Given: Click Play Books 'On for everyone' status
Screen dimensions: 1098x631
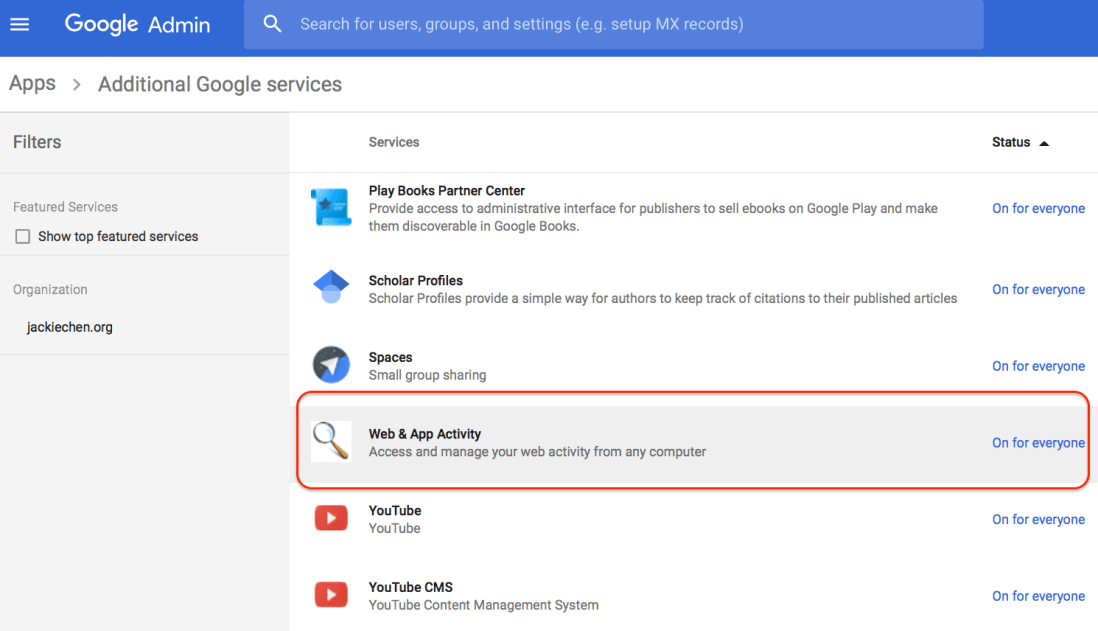Looking at the screenshot, I should coord(1038,208).
